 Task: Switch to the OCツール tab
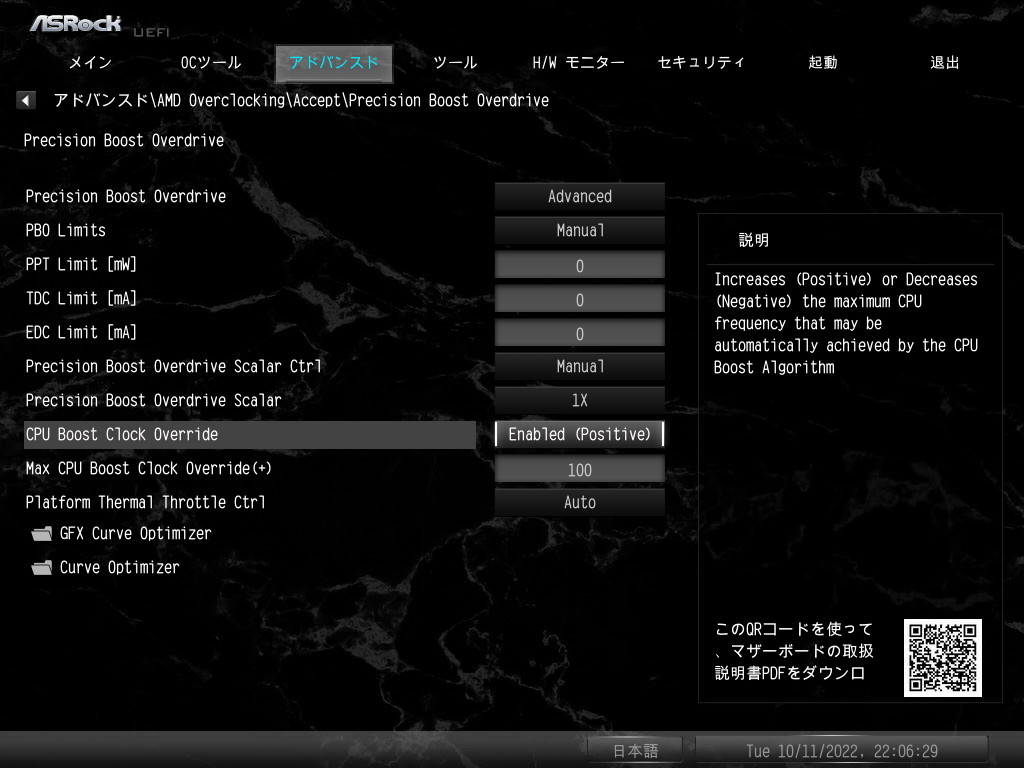tap(211, 63)
